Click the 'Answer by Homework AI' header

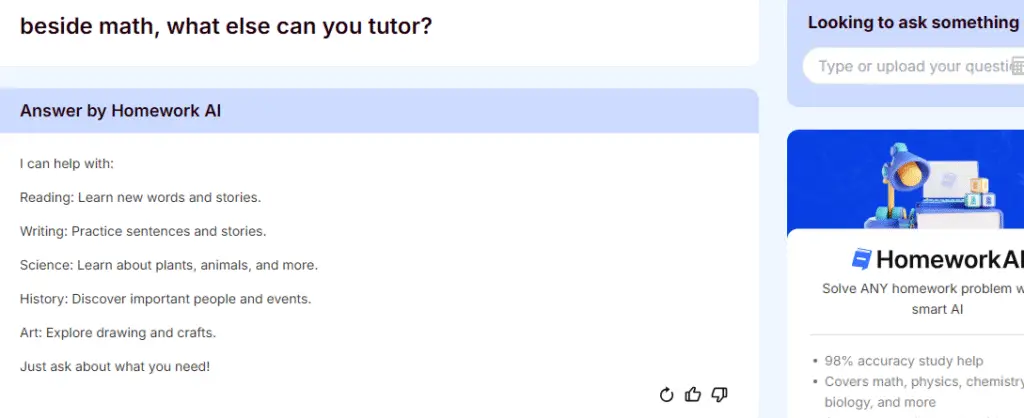[120, 110]
